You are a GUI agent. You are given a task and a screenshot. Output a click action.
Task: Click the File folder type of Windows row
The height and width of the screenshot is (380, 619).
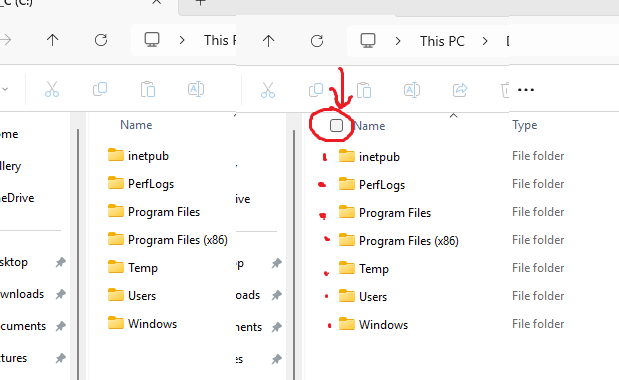point(538,324)
